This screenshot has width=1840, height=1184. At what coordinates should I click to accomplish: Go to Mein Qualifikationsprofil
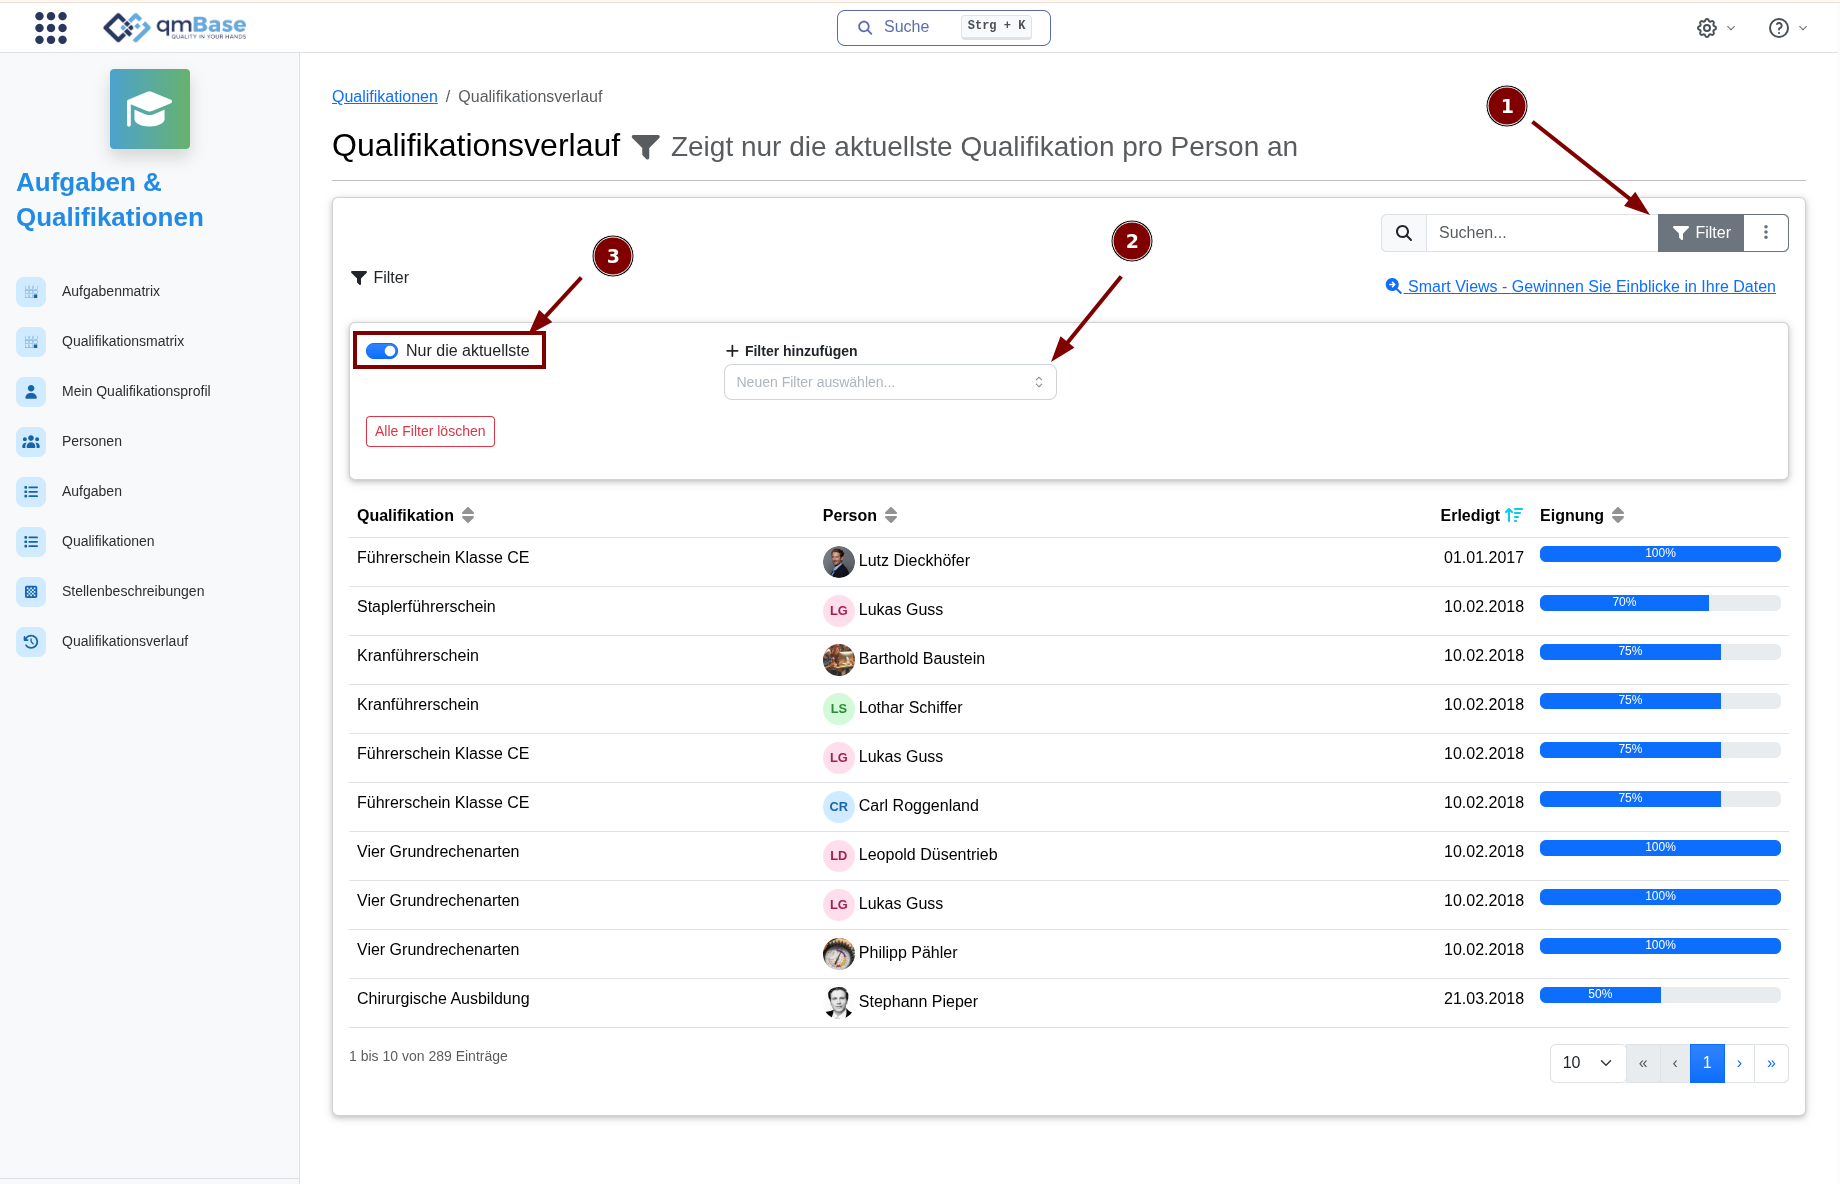coord(136,392)
